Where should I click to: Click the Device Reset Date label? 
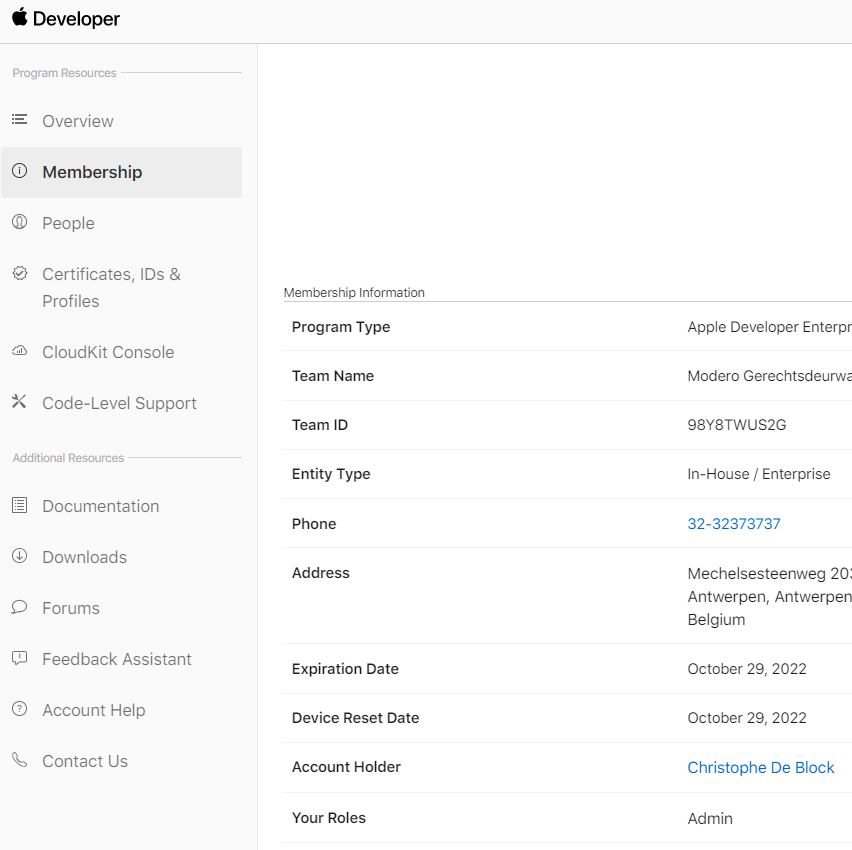pyautogui.click(x=355, y=718)
